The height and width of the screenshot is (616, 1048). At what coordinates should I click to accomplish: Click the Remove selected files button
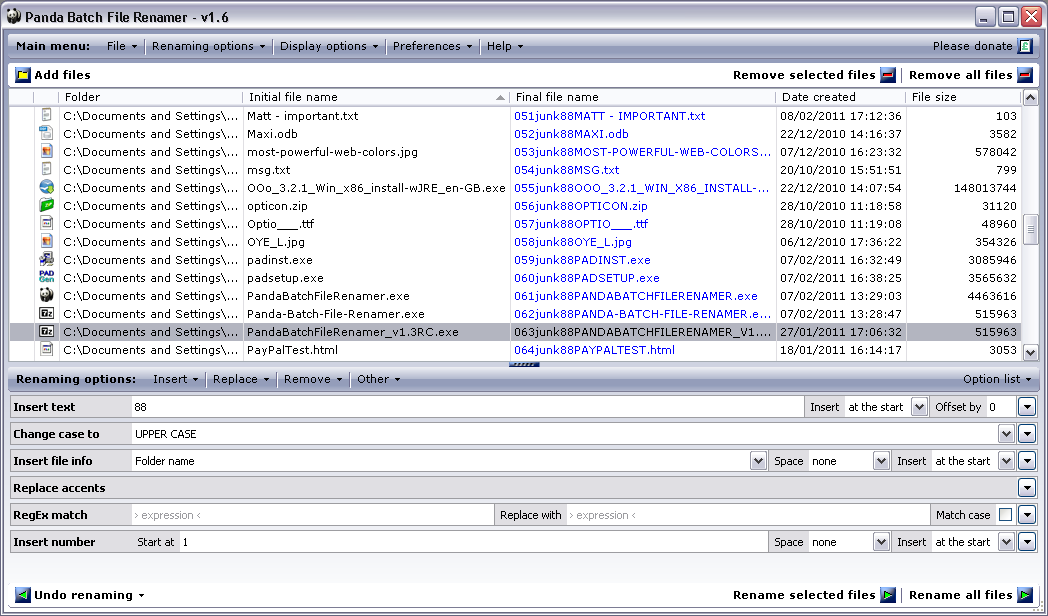[x=814, y=75]
